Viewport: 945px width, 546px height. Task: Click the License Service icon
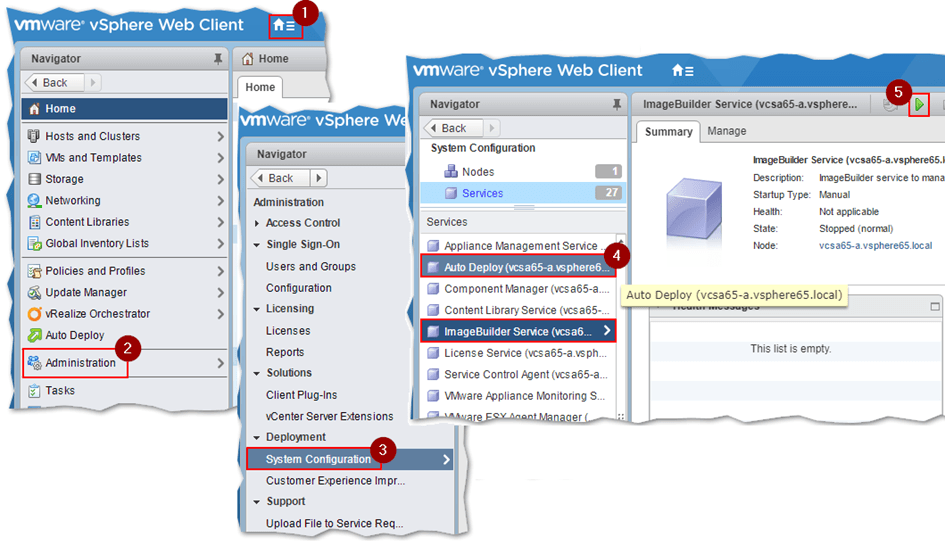click(433, 353)
